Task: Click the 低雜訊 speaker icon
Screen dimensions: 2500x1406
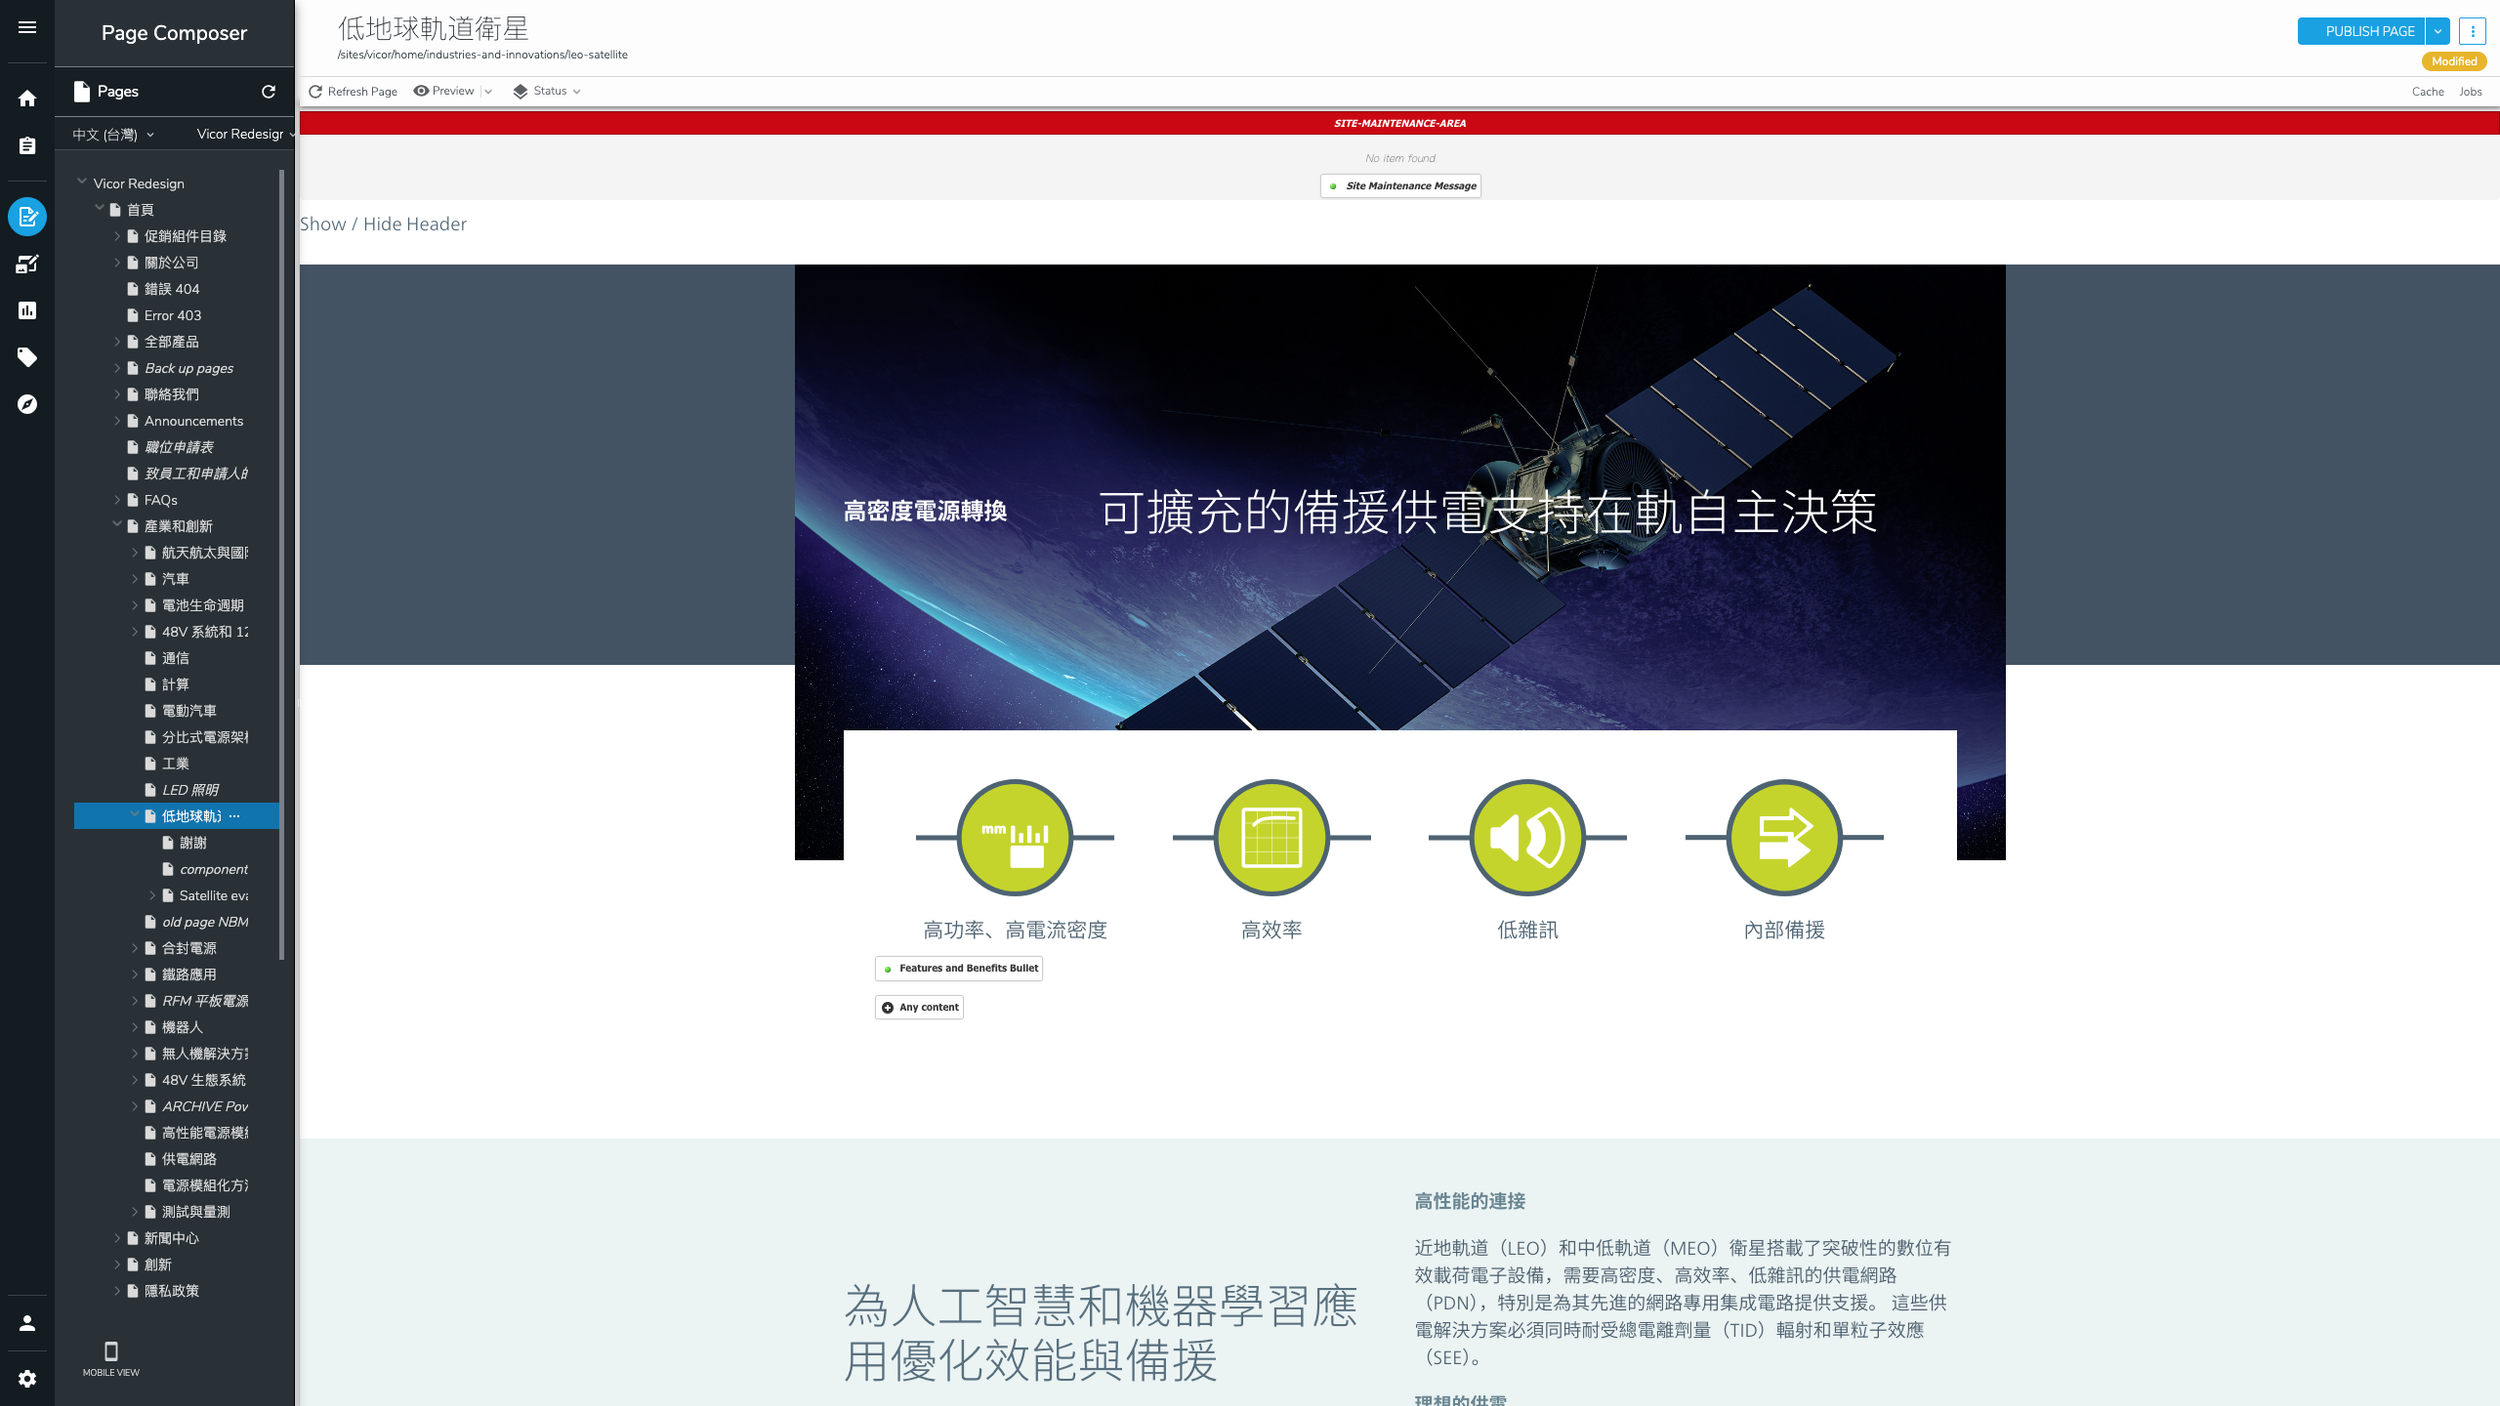Action: (x=1527, y=837)
